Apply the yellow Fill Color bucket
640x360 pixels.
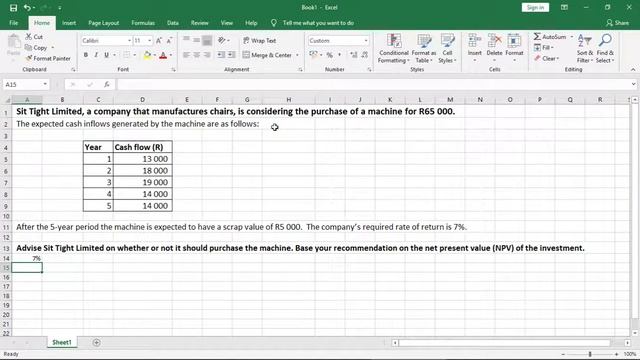click(147, 55)
